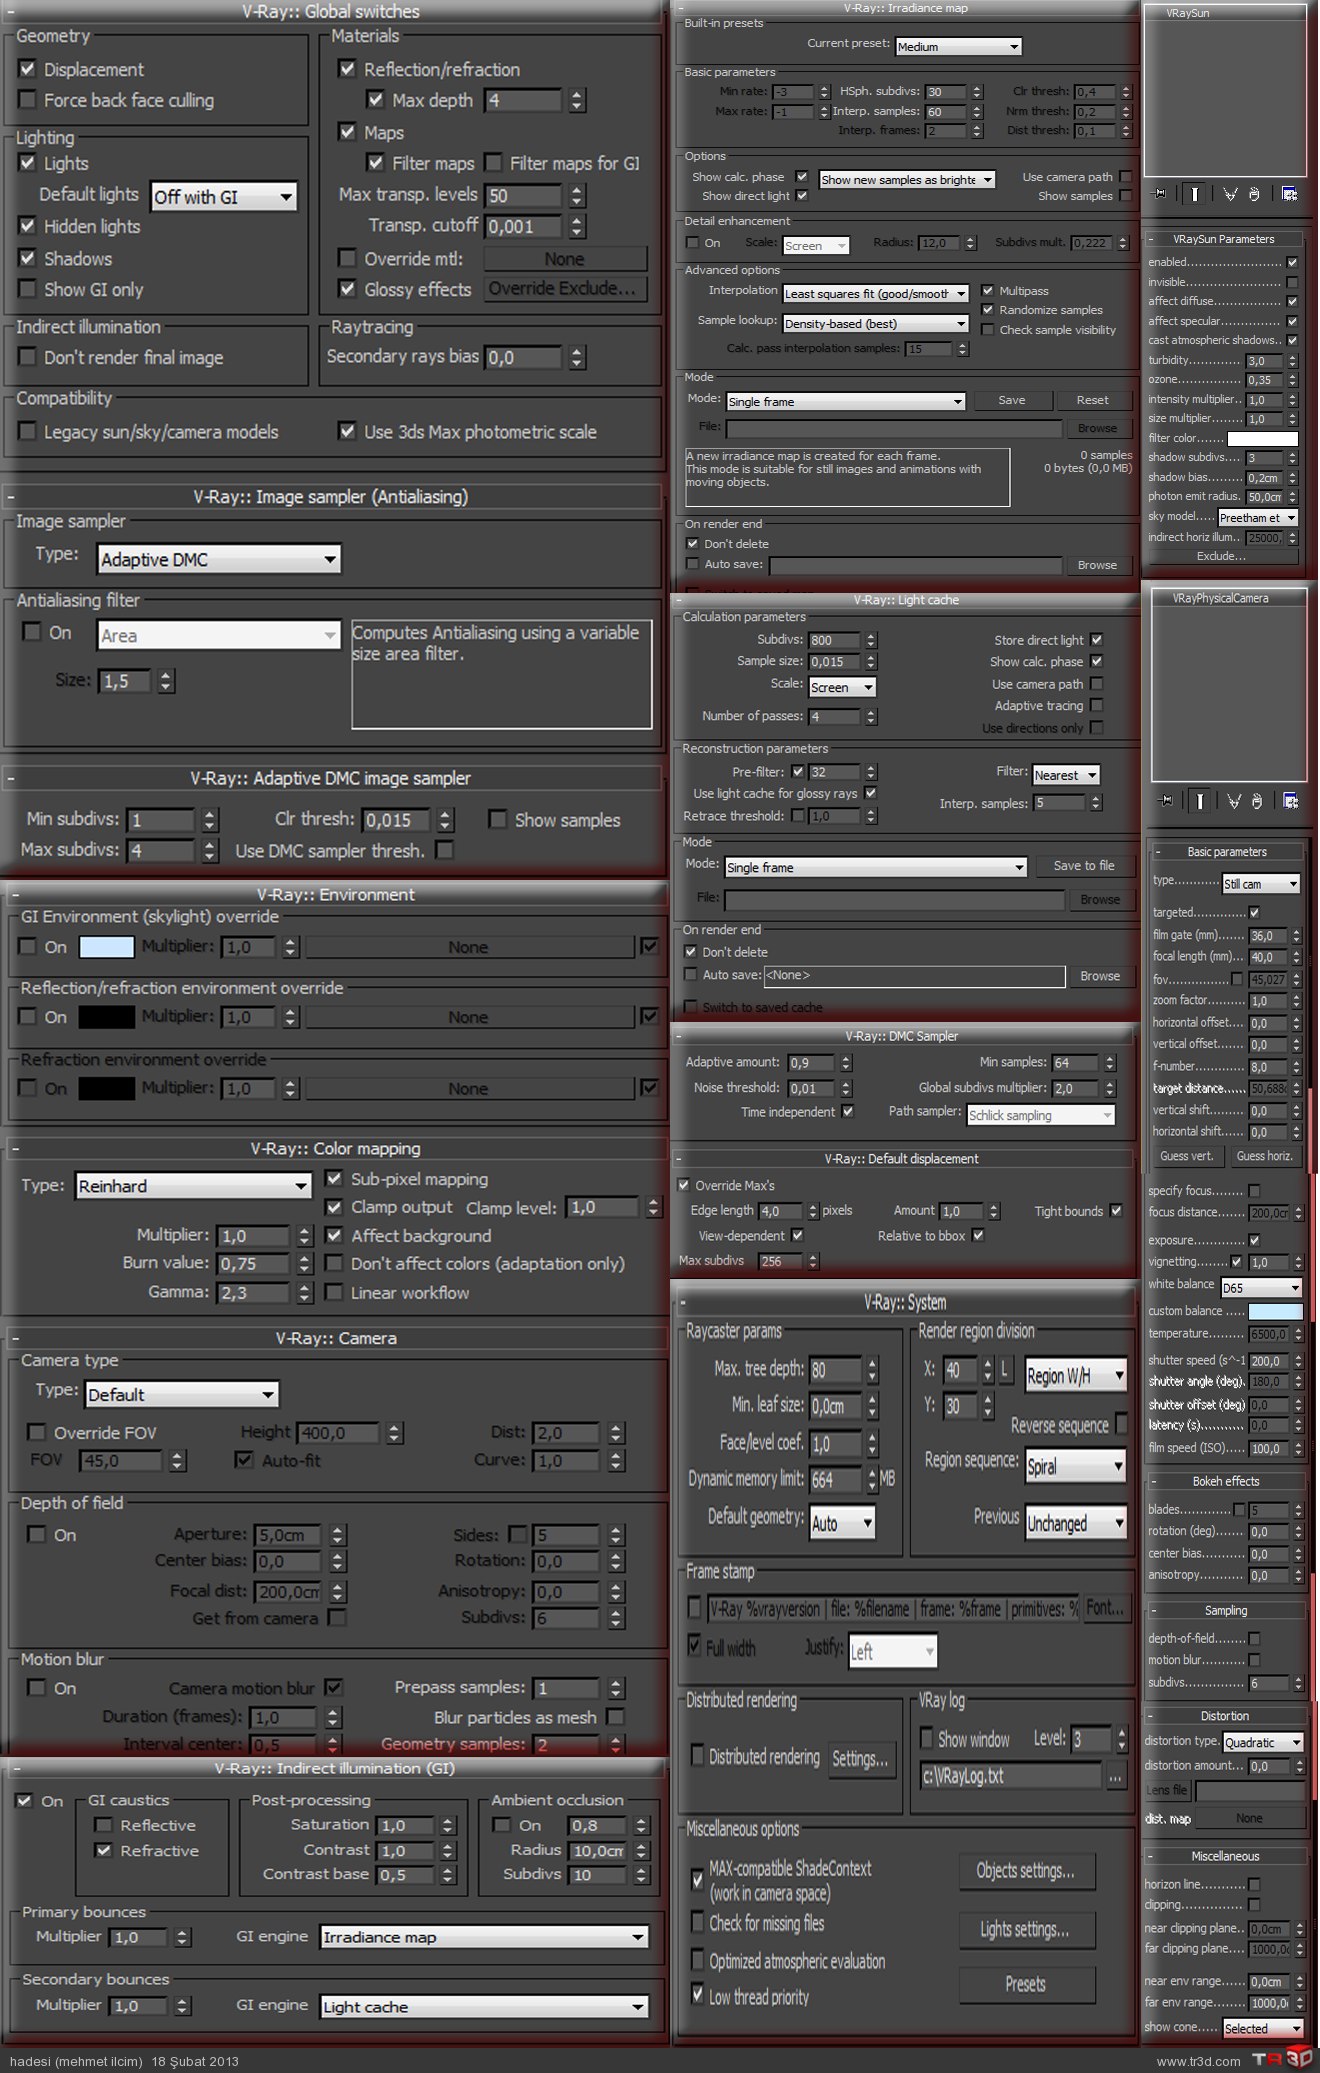Viewport: 1320px width, 2073px height.
Task: Click Max depth spinner arrows in Global switches
Action: tap(577, 100)
